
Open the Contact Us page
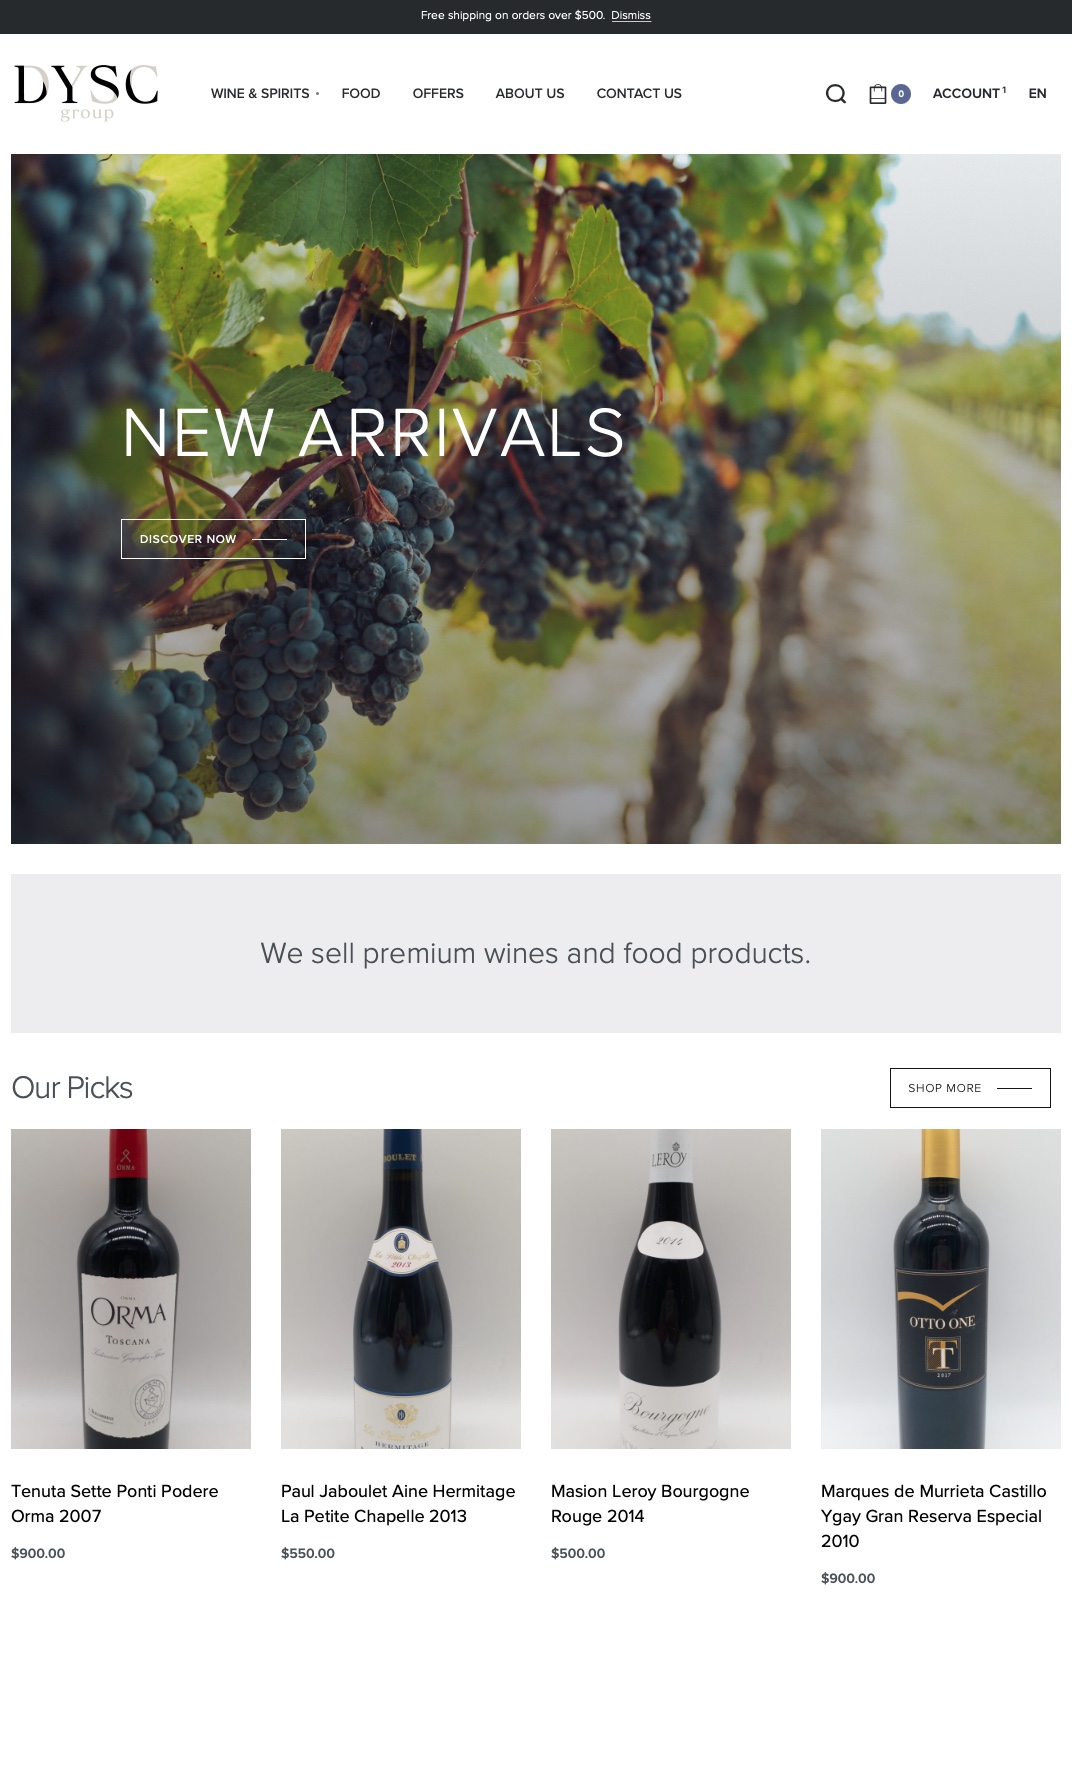639,93
